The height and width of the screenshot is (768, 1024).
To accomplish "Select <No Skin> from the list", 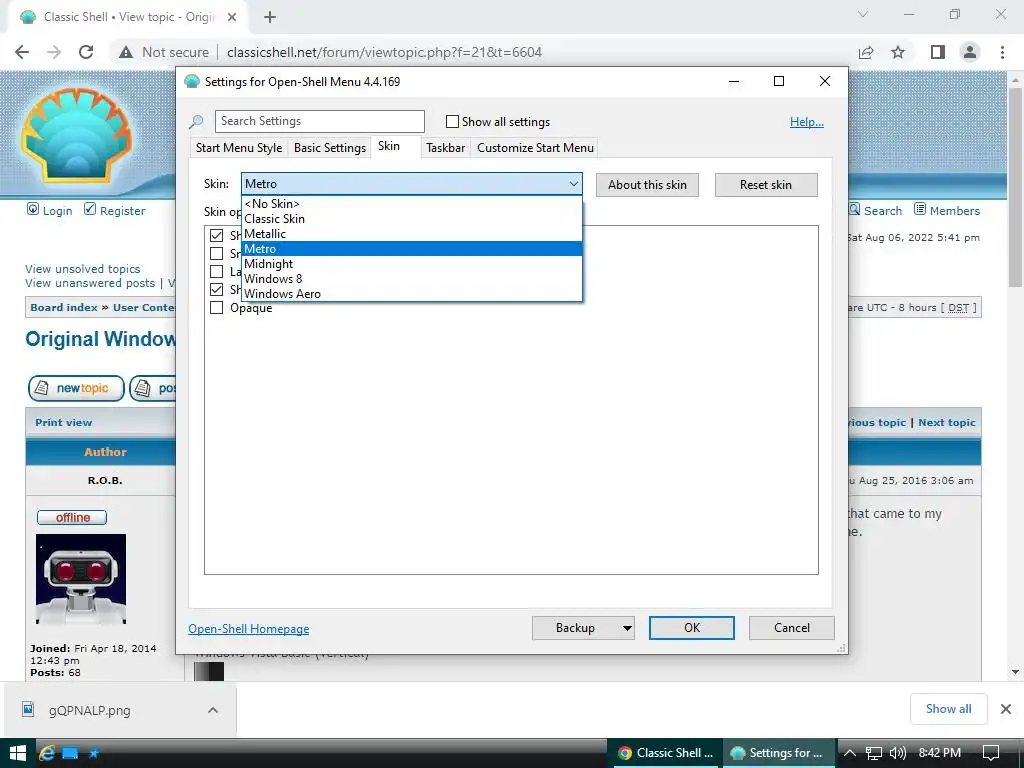I will click(x=411, y=204).
